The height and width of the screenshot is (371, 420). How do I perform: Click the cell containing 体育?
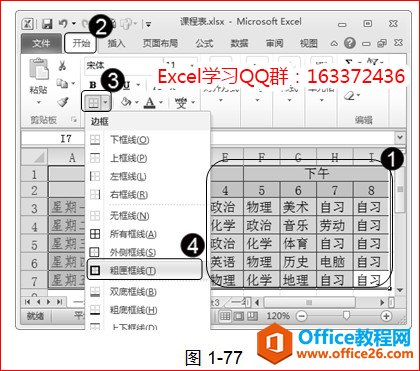point(298,244)
